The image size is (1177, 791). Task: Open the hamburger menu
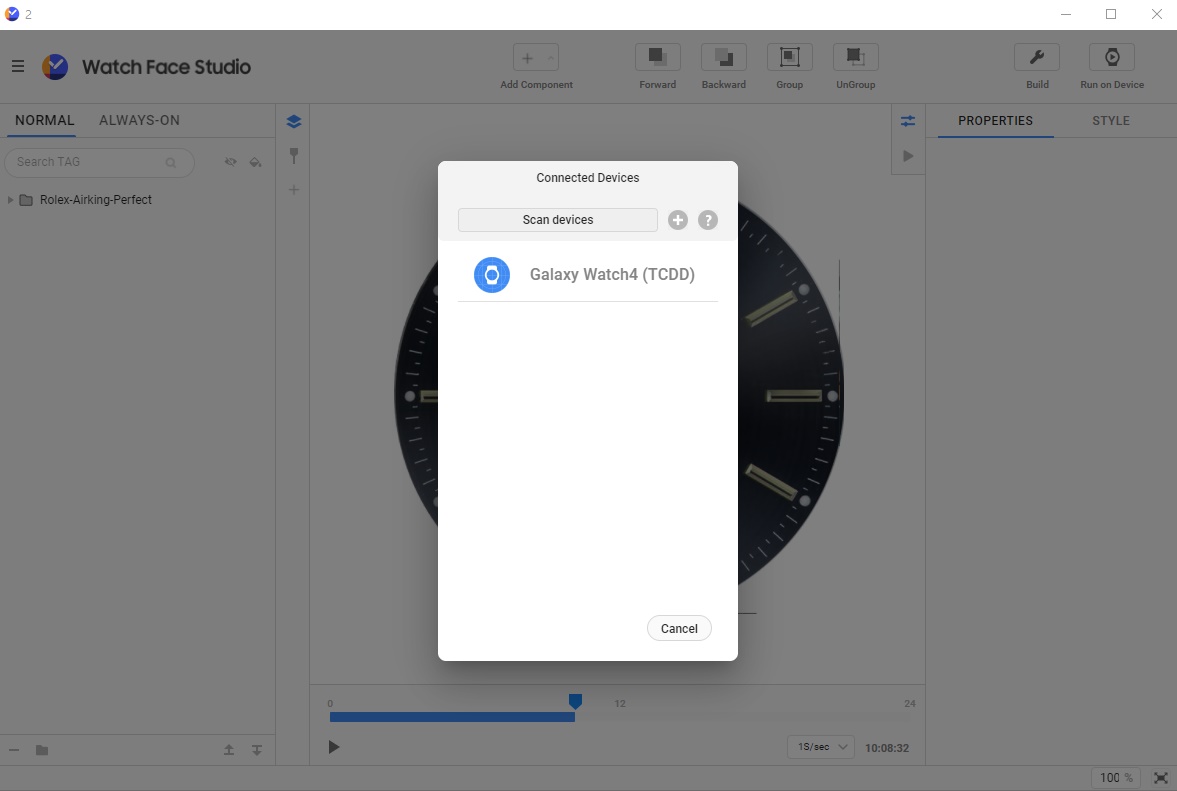point(18,67)
